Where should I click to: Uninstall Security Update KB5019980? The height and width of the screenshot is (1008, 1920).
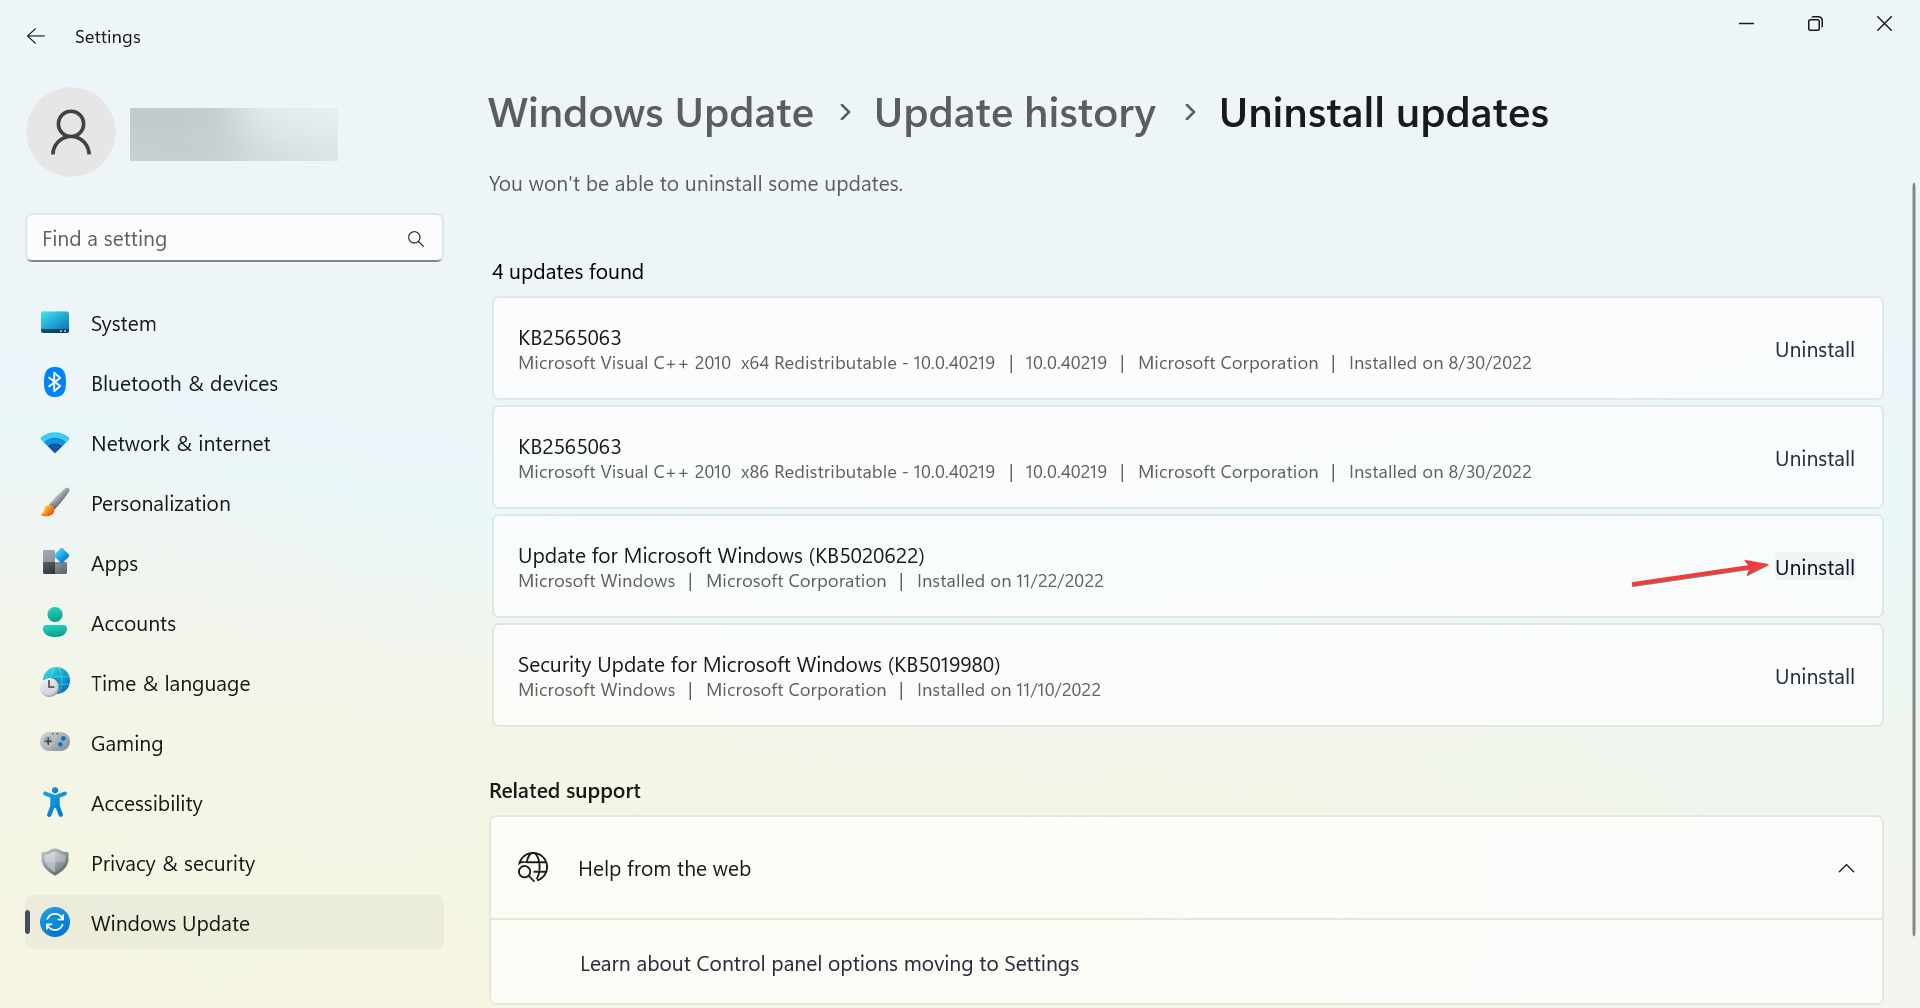coord(1814,676)
